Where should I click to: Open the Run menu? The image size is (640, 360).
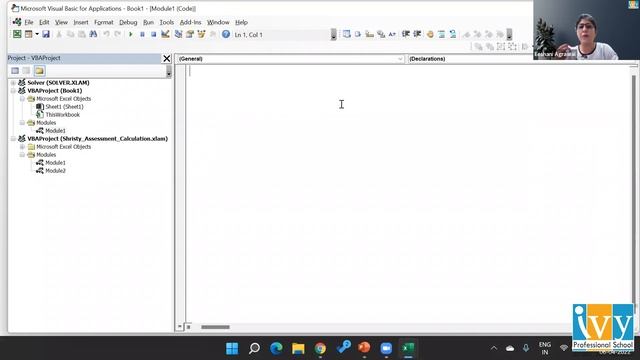149,22
